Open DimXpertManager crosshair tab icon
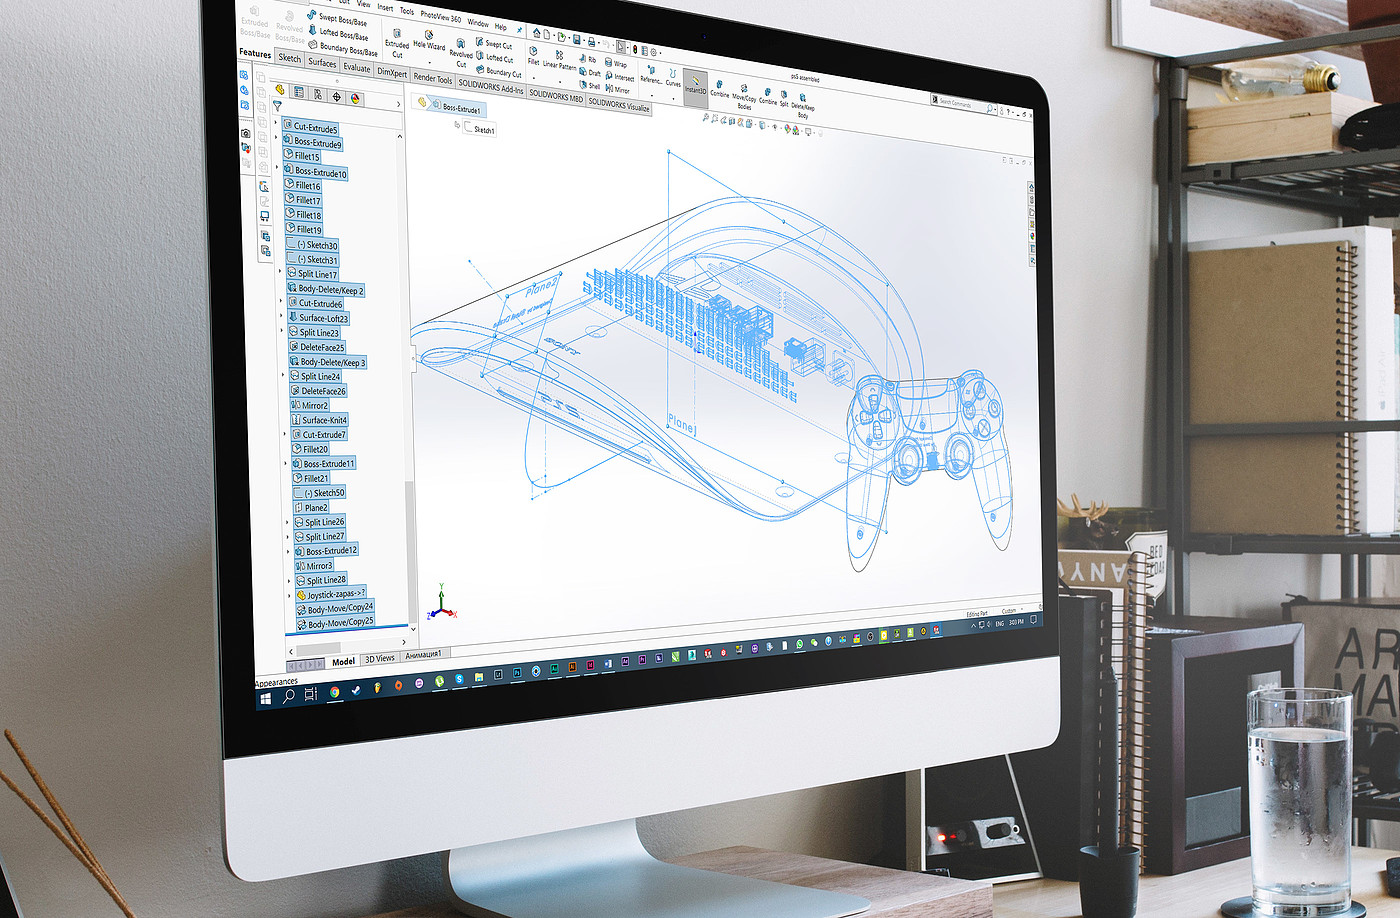This screenshot has width=1400, height=918. 337,97
